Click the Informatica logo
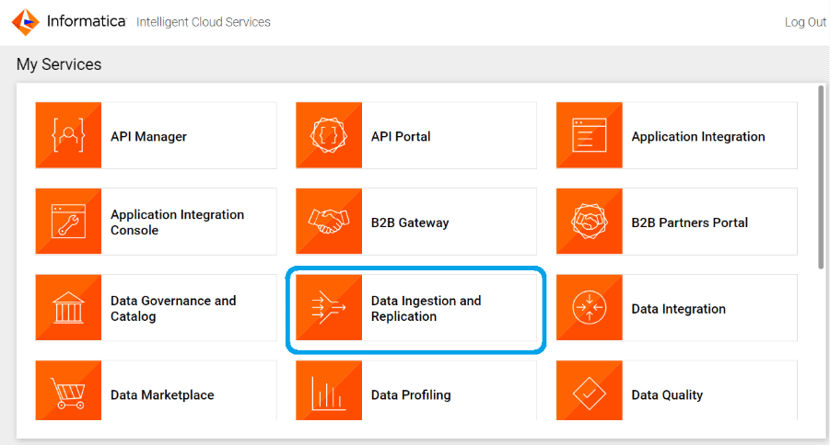 click(69, 22)
